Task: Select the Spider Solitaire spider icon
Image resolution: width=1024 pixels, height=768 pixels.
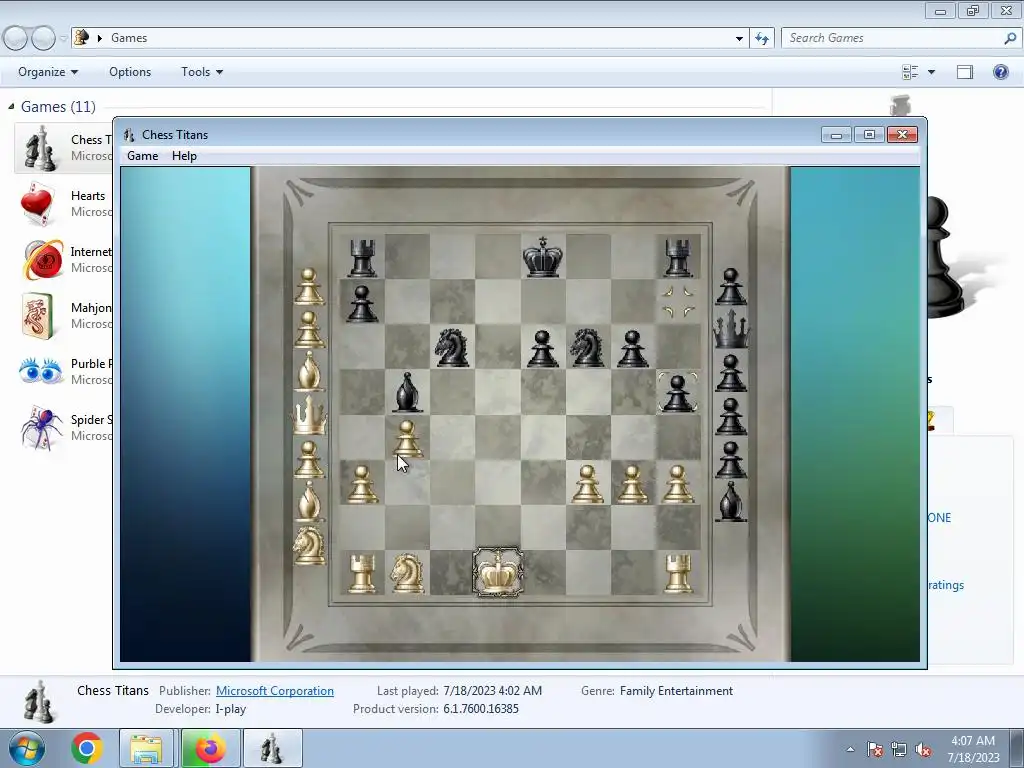Action: click(x=40, y=428)
